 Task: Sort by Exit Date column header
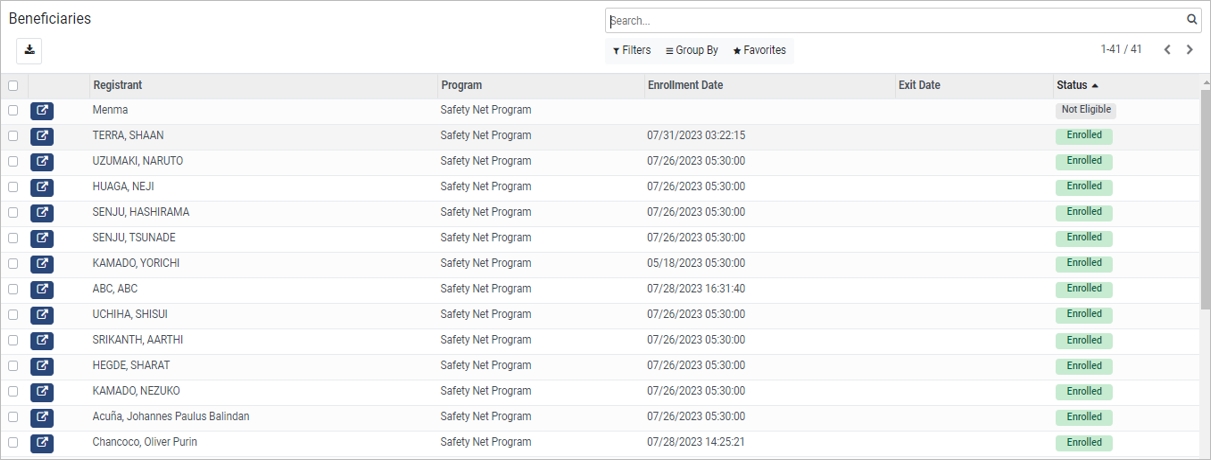coord(919,86)
